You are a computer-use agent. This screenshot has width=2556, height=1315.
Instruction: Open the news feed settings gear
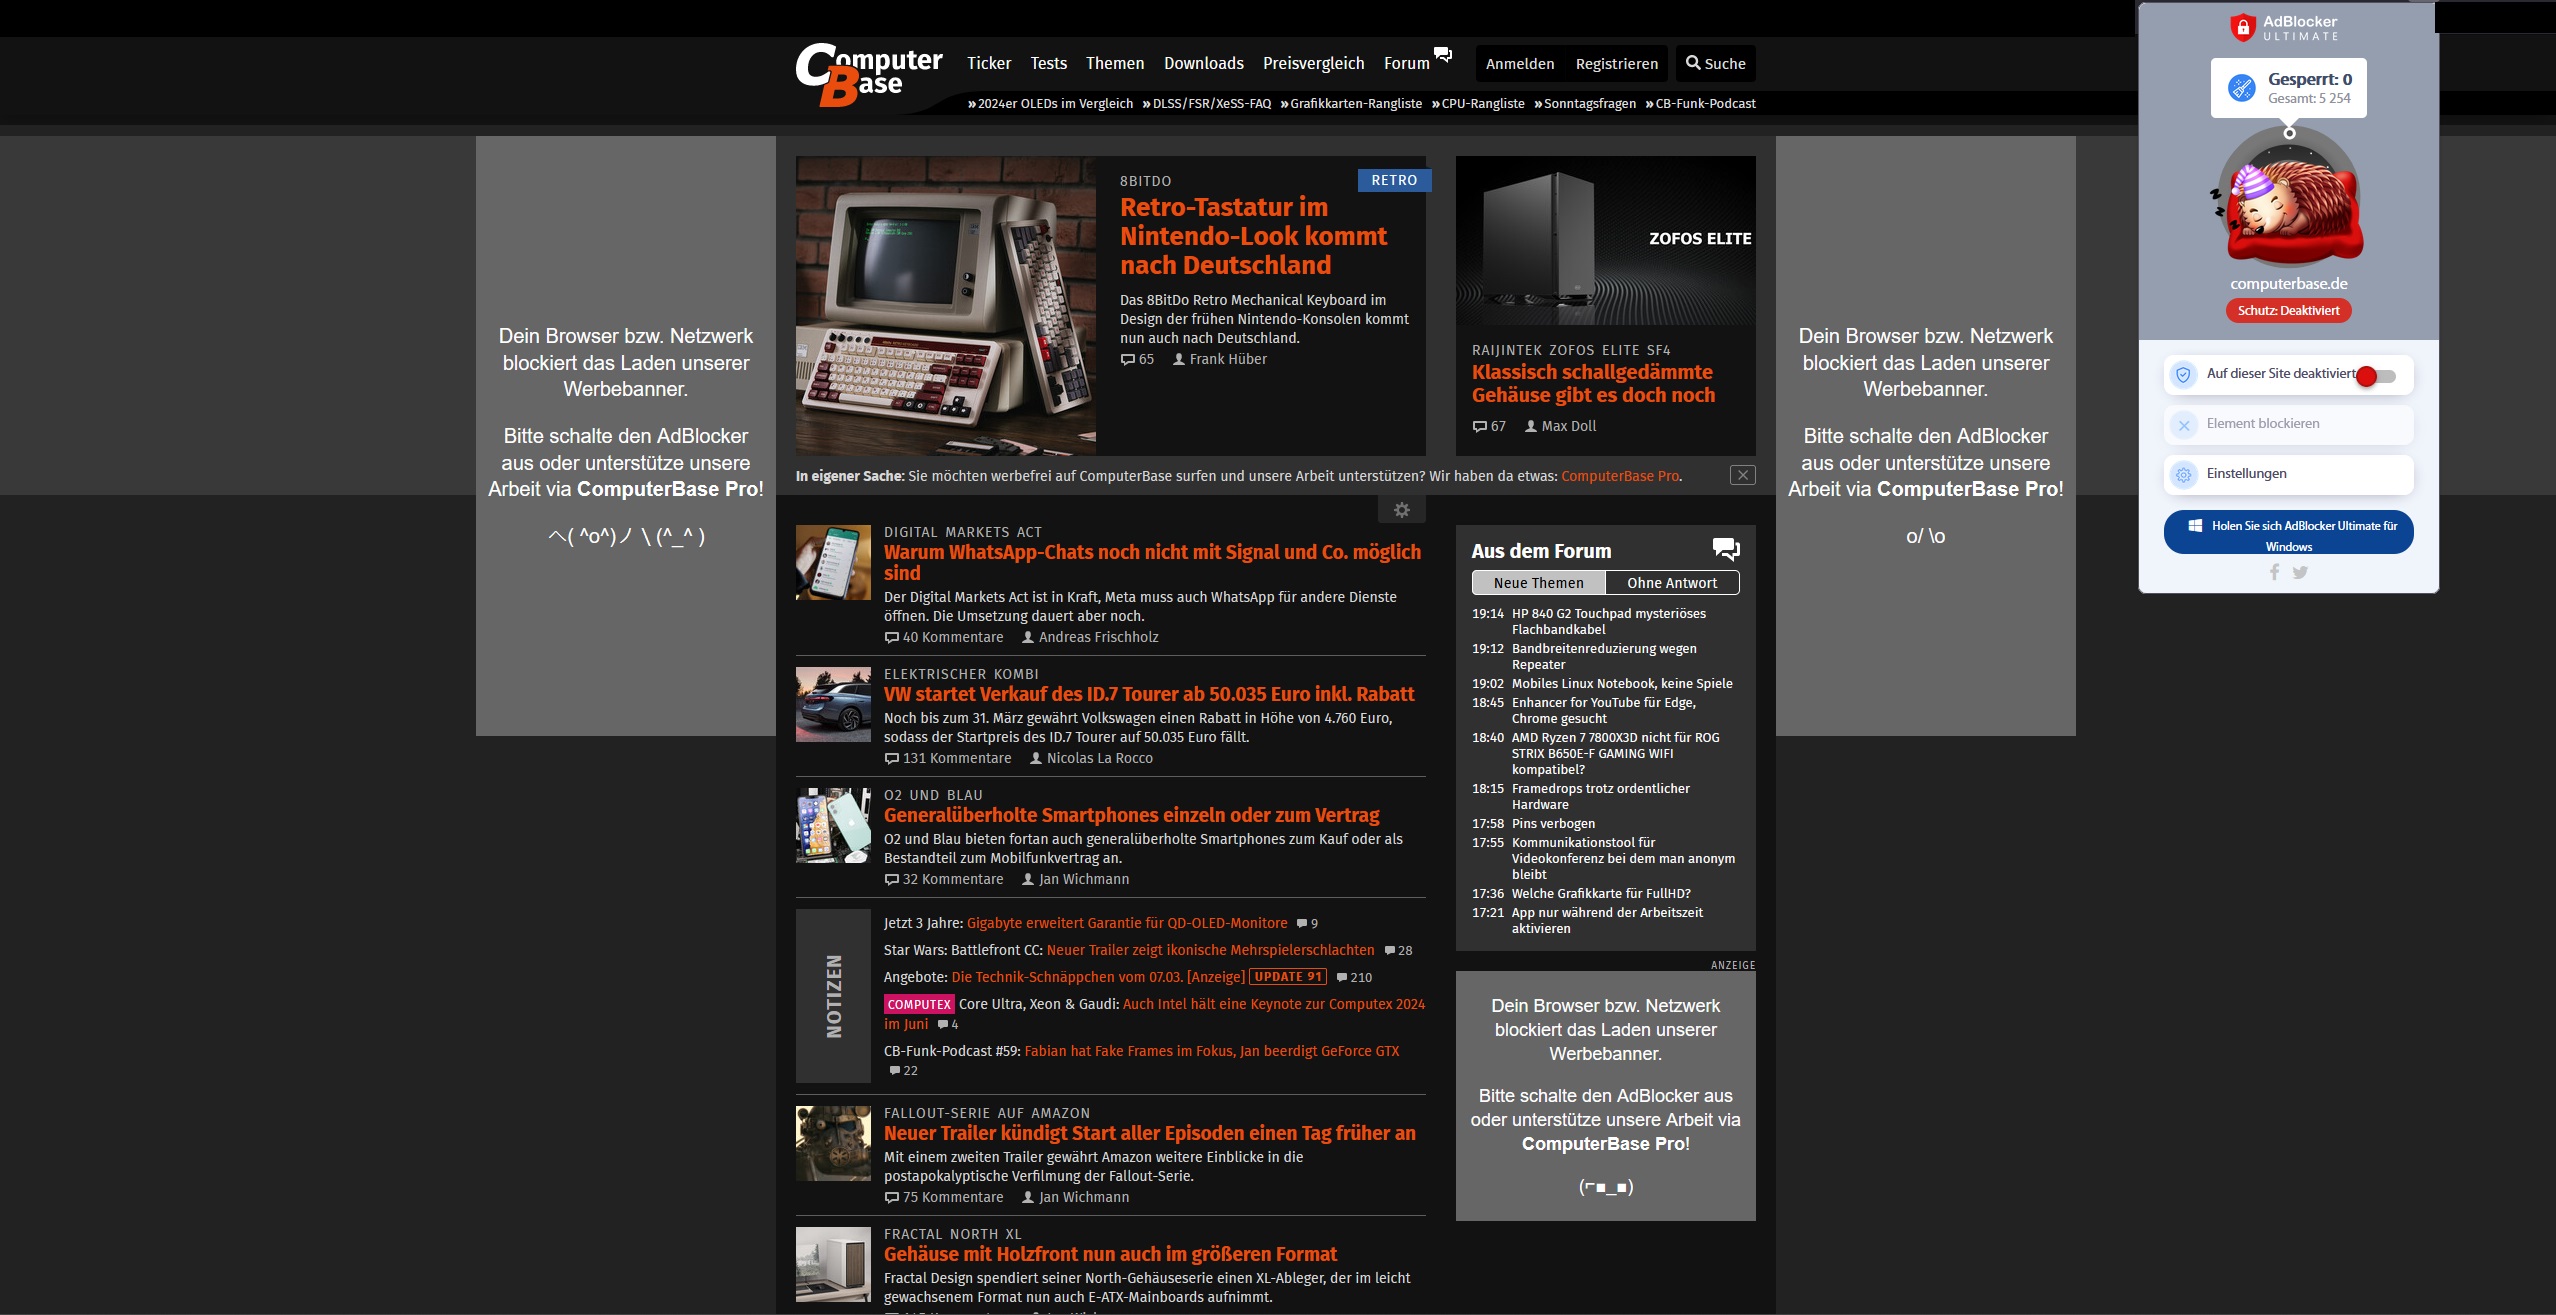point(1401,510)
